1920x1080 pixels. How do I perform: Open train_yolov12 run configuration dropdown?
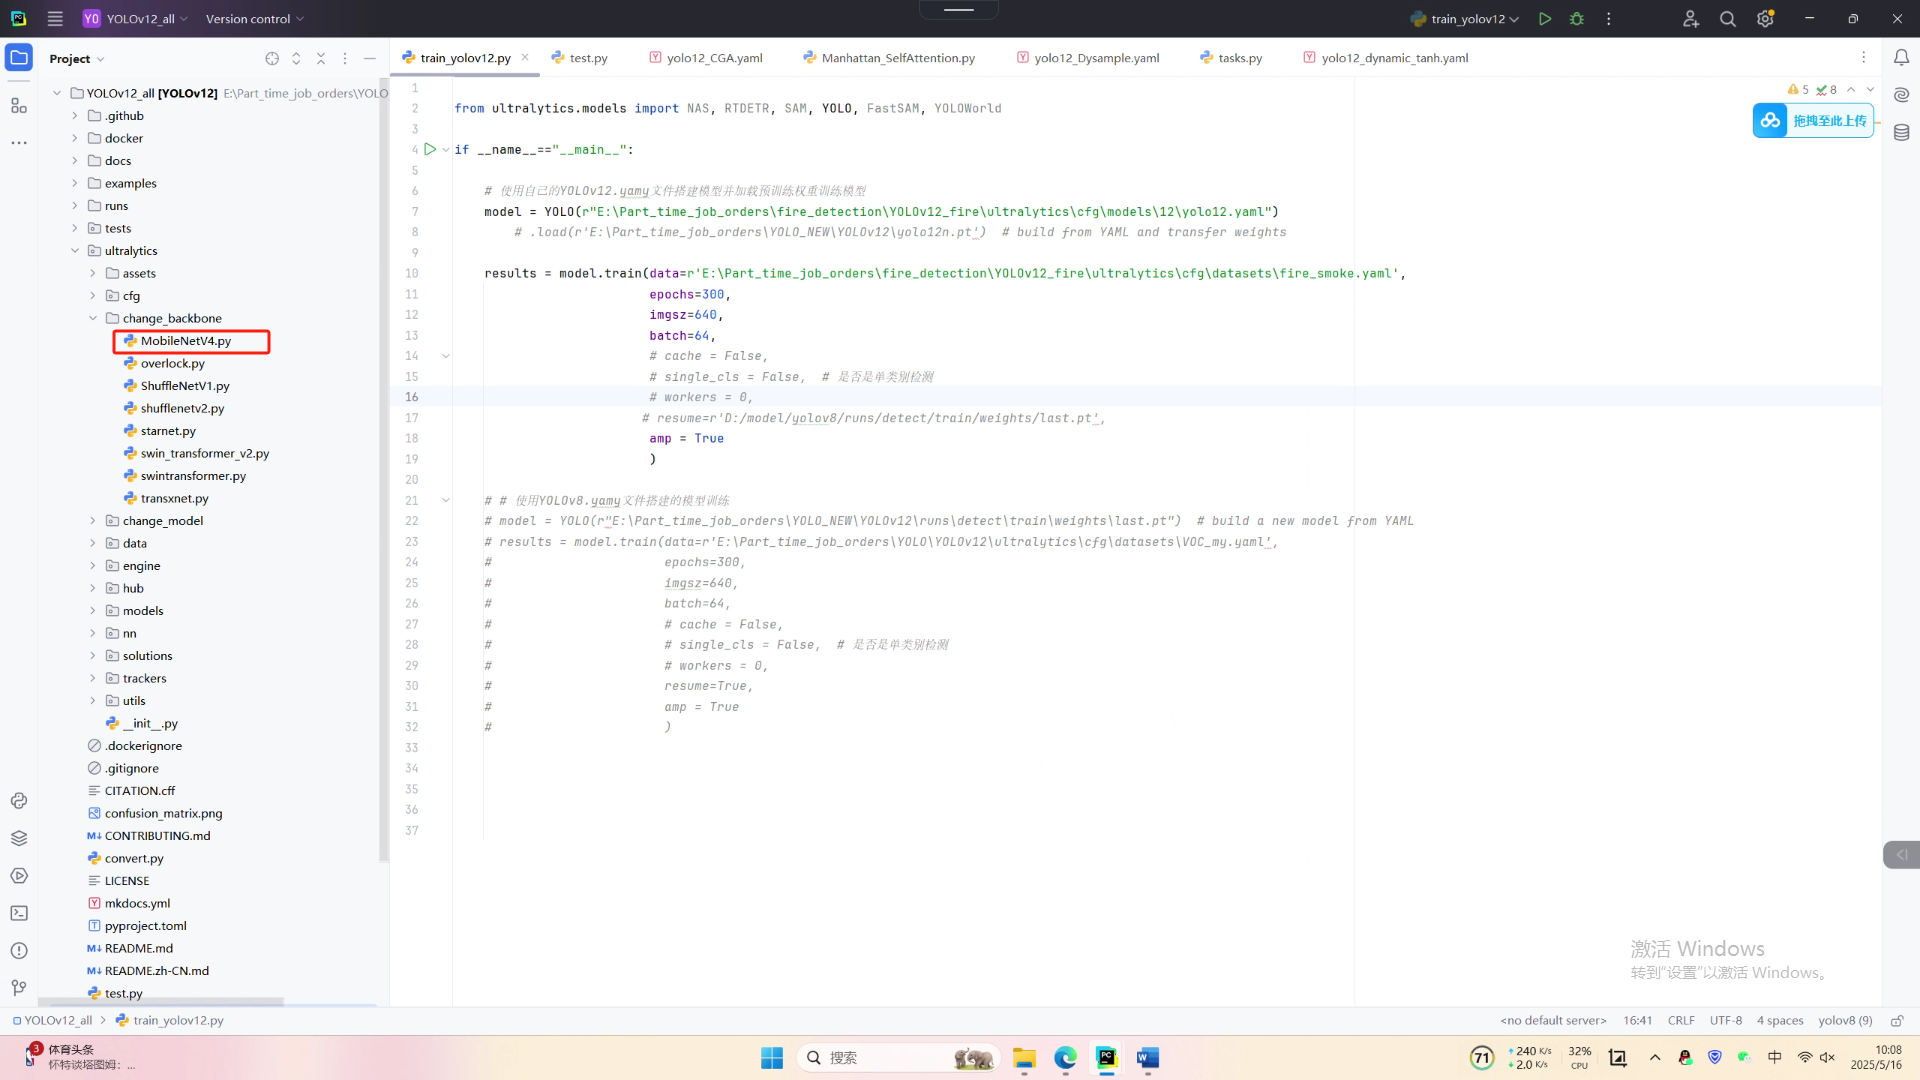click(1465, 19)
